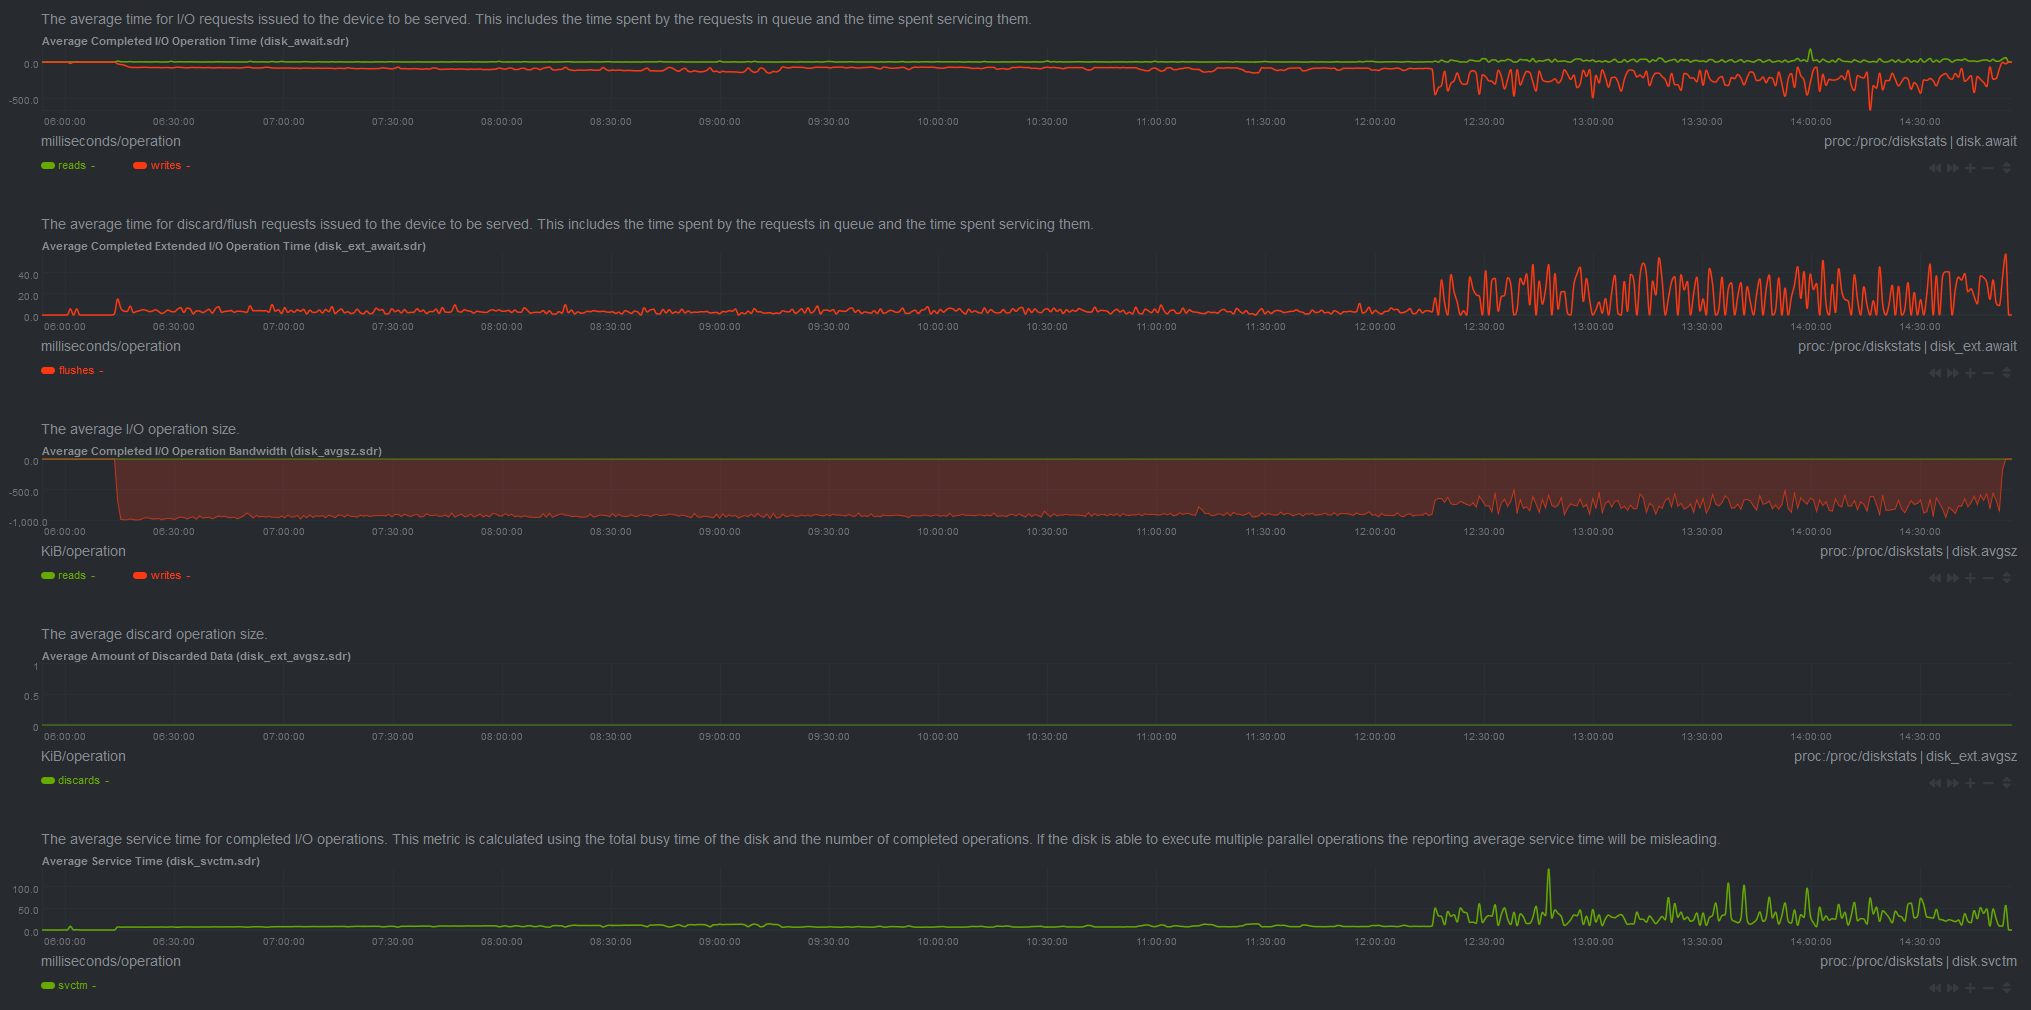Click the disk.svctm chart resize handle
The image size is (2031, 1010).
pos(2006,988)
